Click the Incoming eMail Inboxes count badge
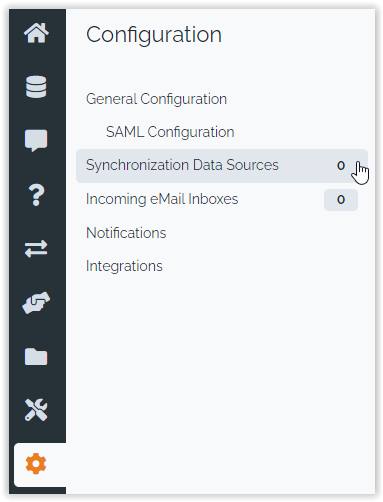This screenshot has width=383, height=502. coord(341,200)
